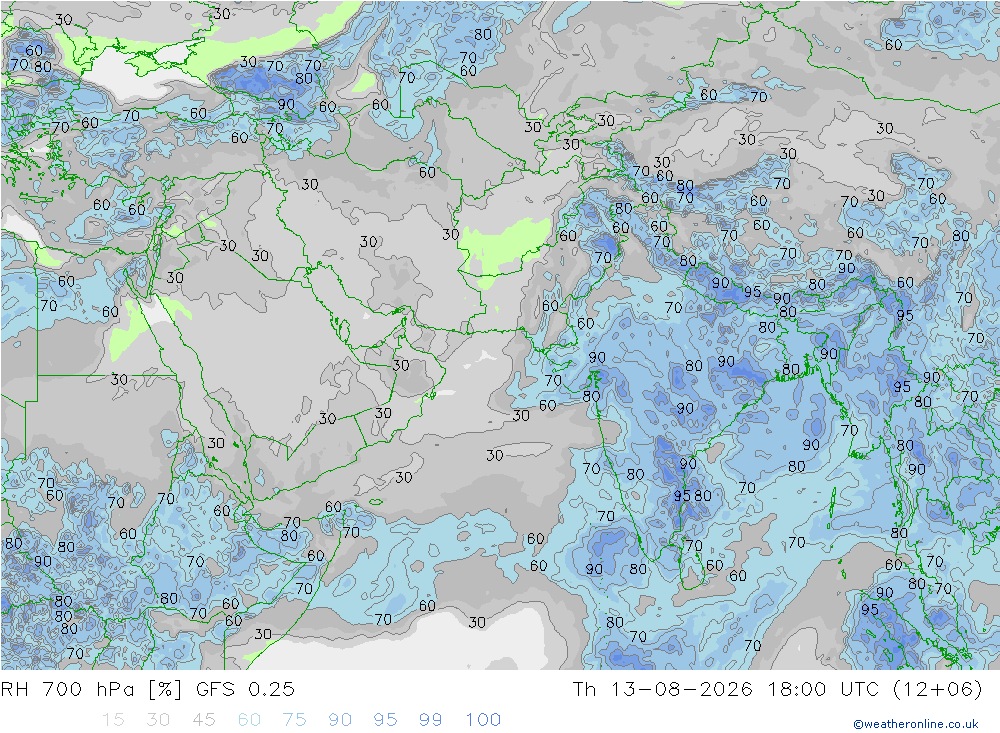The width and height of the screenshot is (1000, 733).
Task: Select legend value 95
Action: [x=385, y=720]
